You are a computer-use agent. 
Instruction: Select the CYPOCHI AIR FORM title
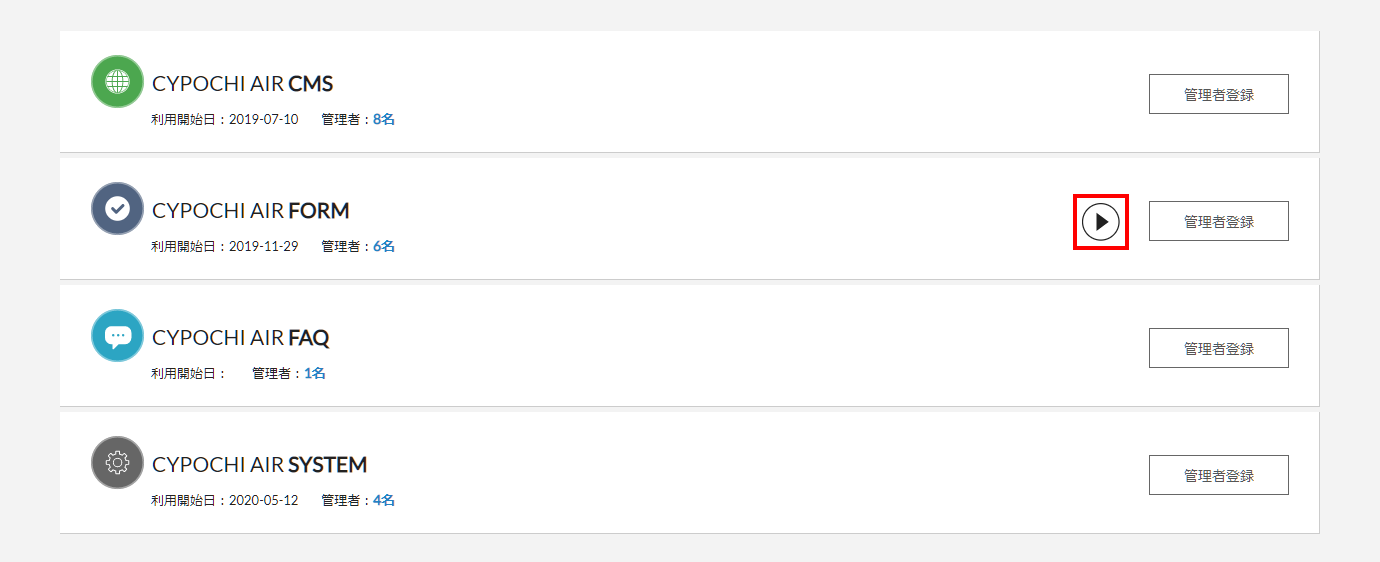(x=251, y=211)
